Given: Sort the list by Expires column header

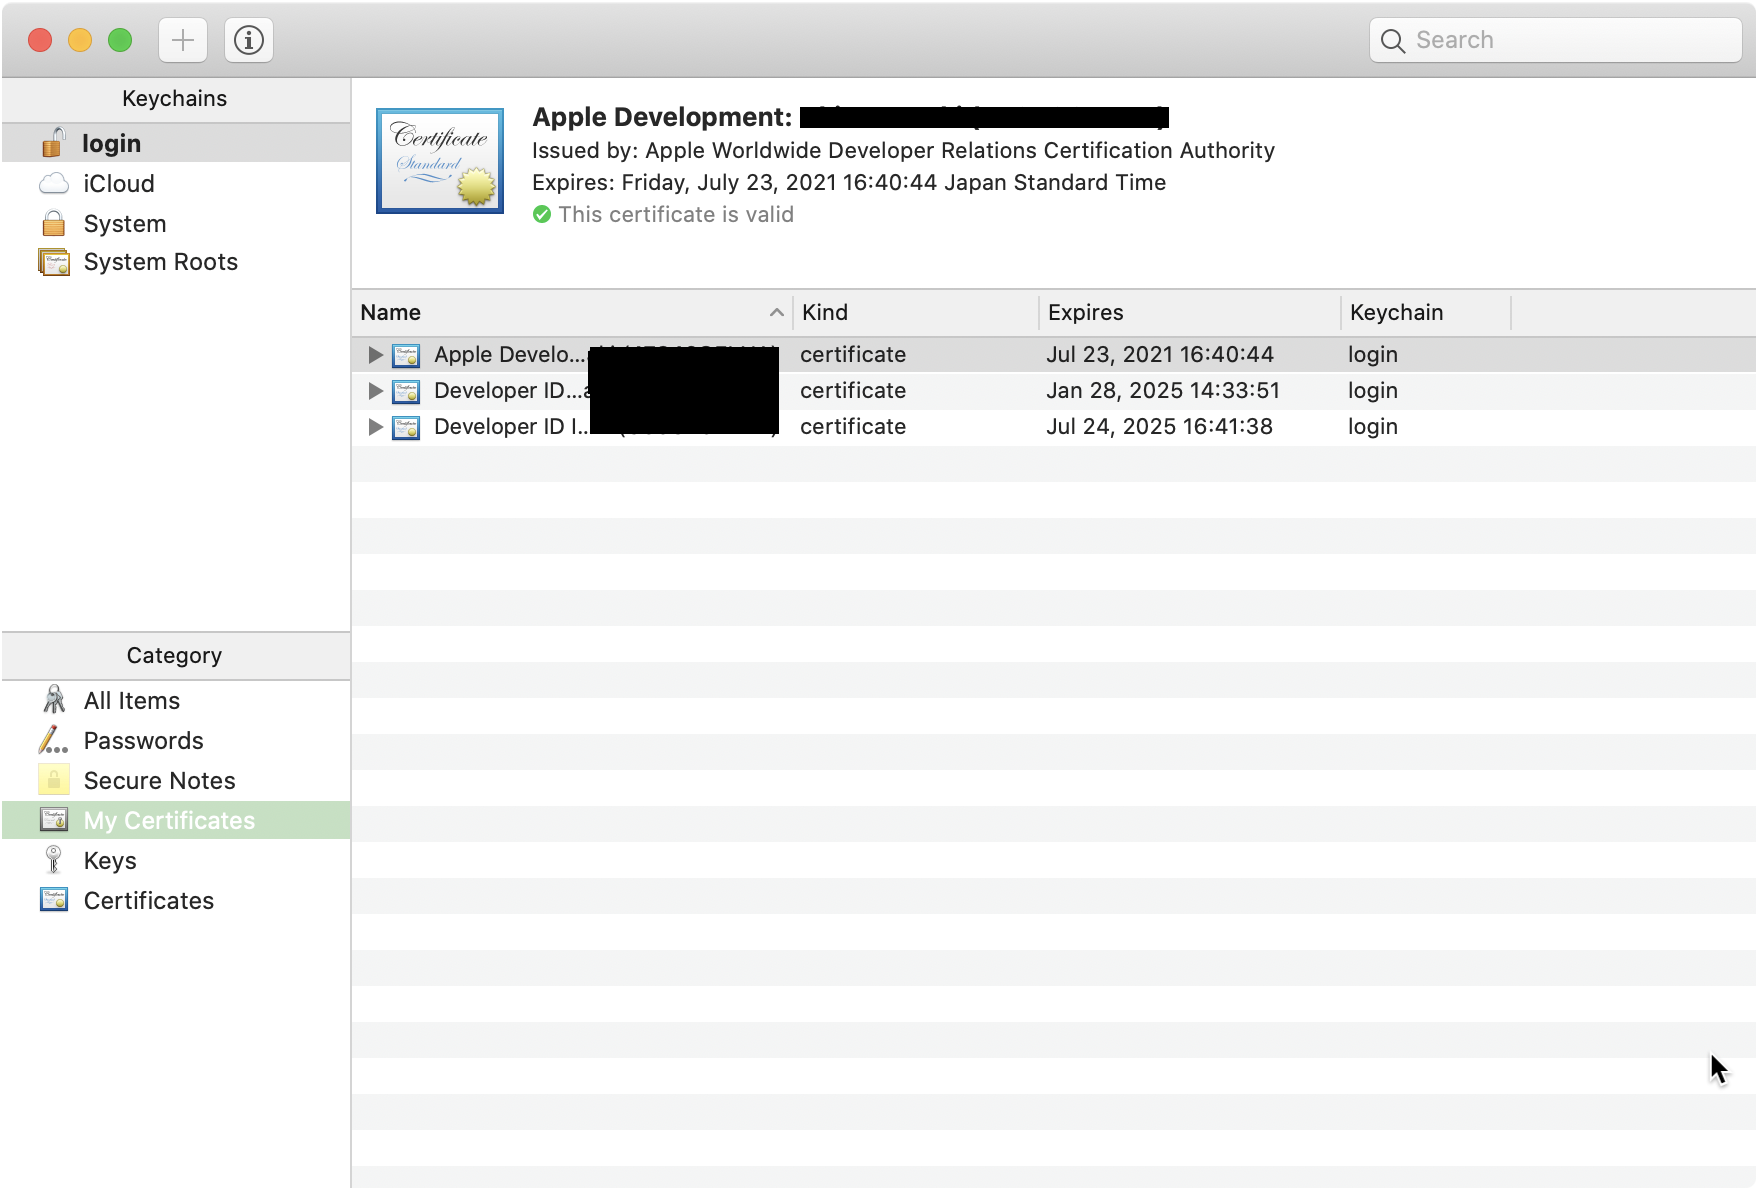Looking at the screenshot, I should [x=1190, y=313].
